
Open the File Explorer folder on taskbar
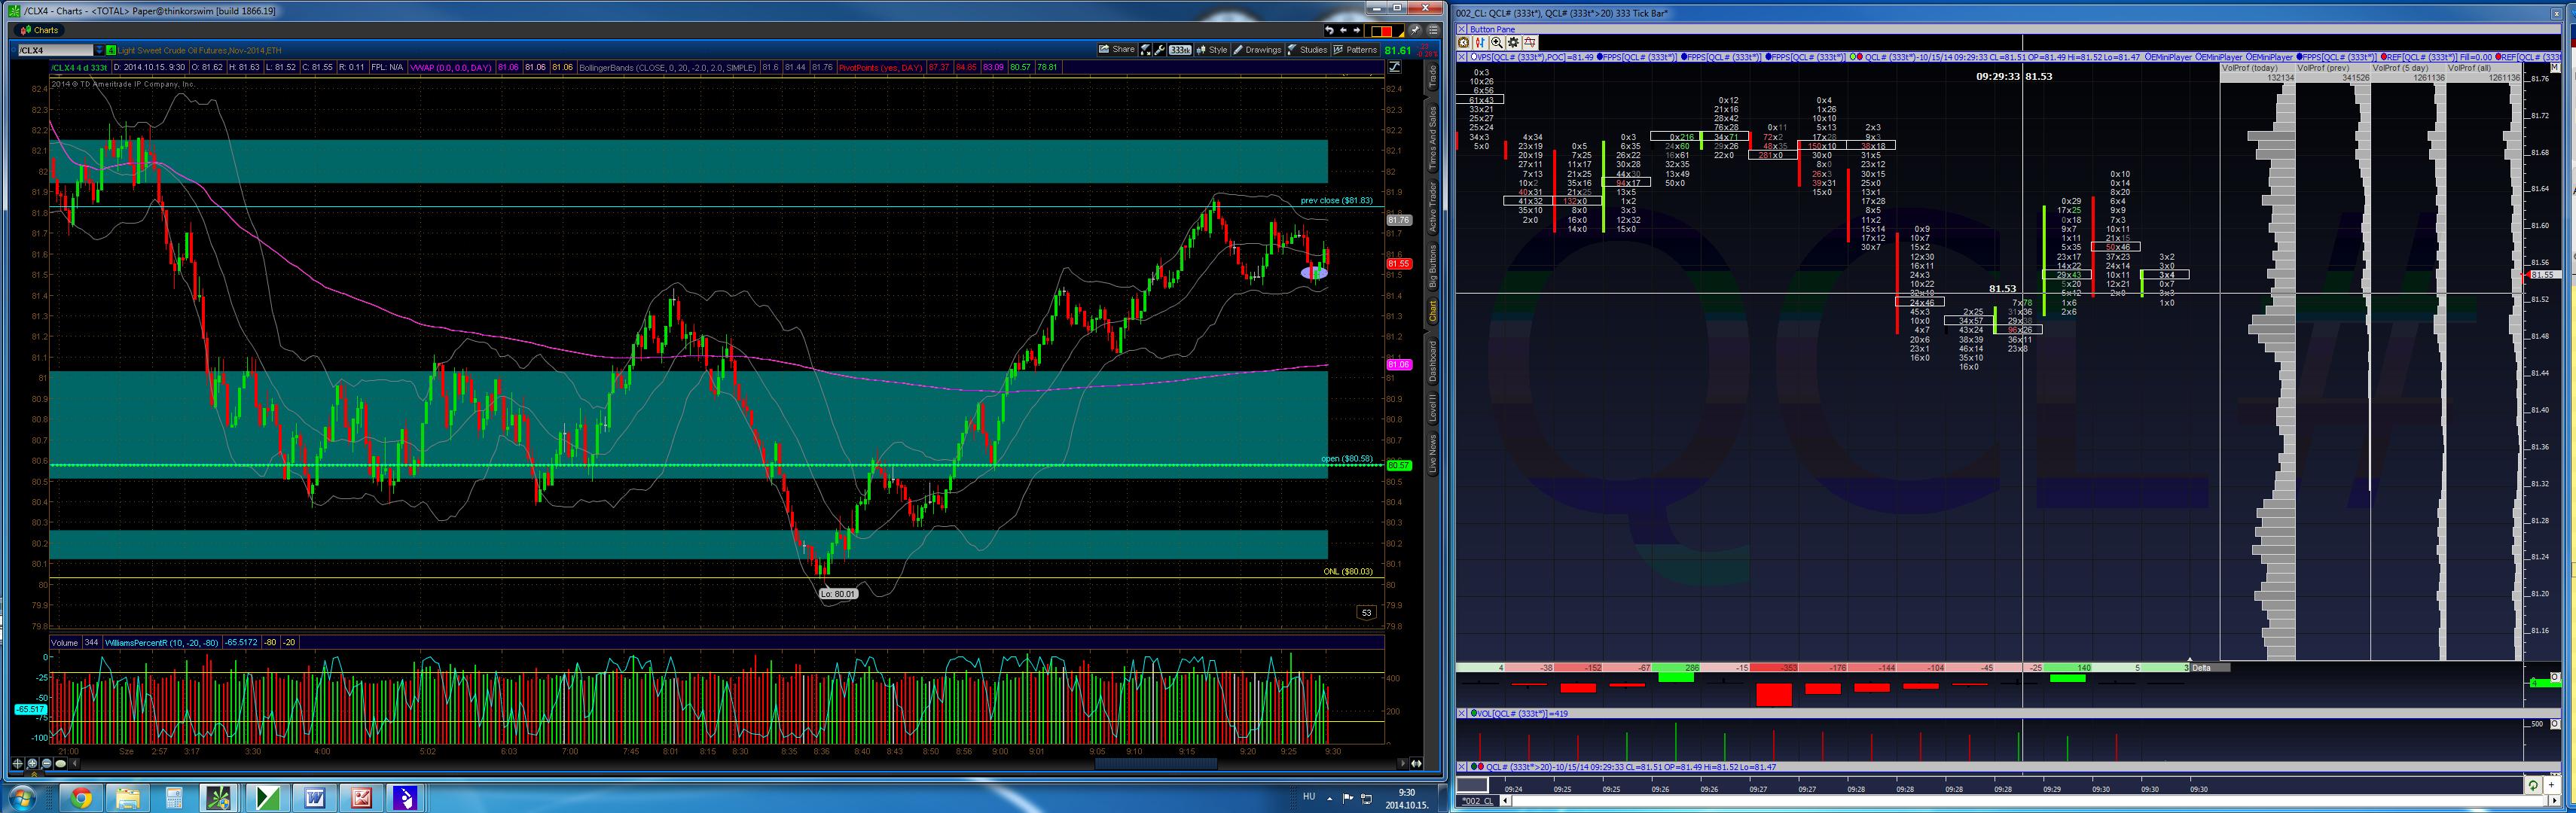tap(128, 798)
